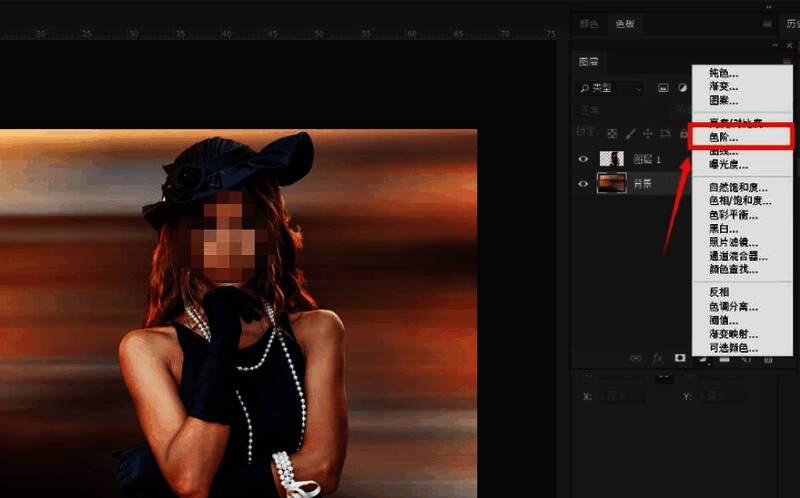The height and width of the screenshot is (498, 800).
Task: Click the link layers icon
Action: 635,357
